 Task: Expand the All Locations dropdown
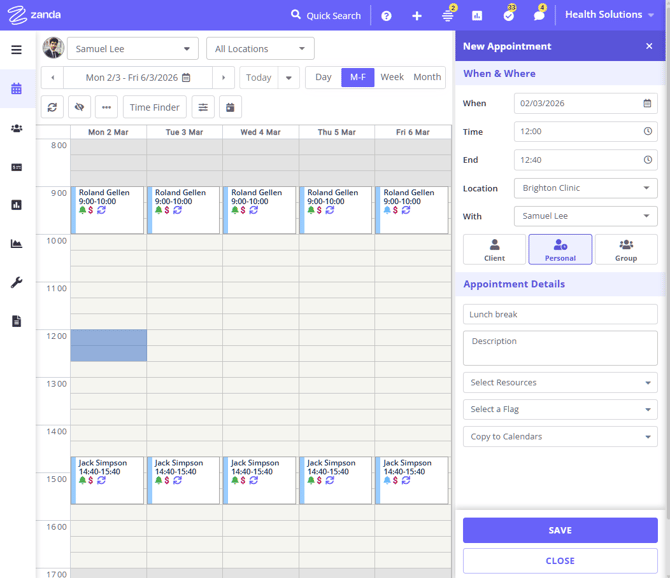(x=260, y=49)
